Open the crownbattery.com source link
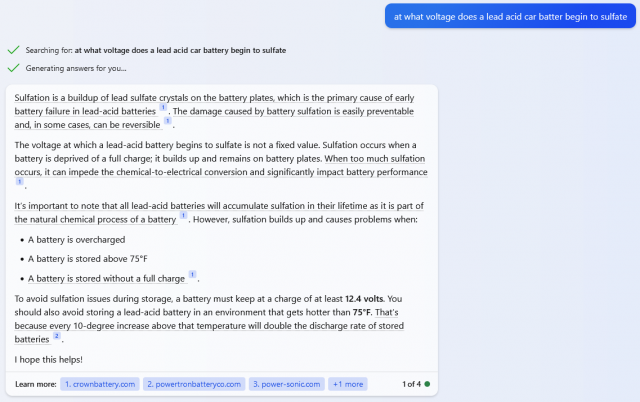 (100, 384)
